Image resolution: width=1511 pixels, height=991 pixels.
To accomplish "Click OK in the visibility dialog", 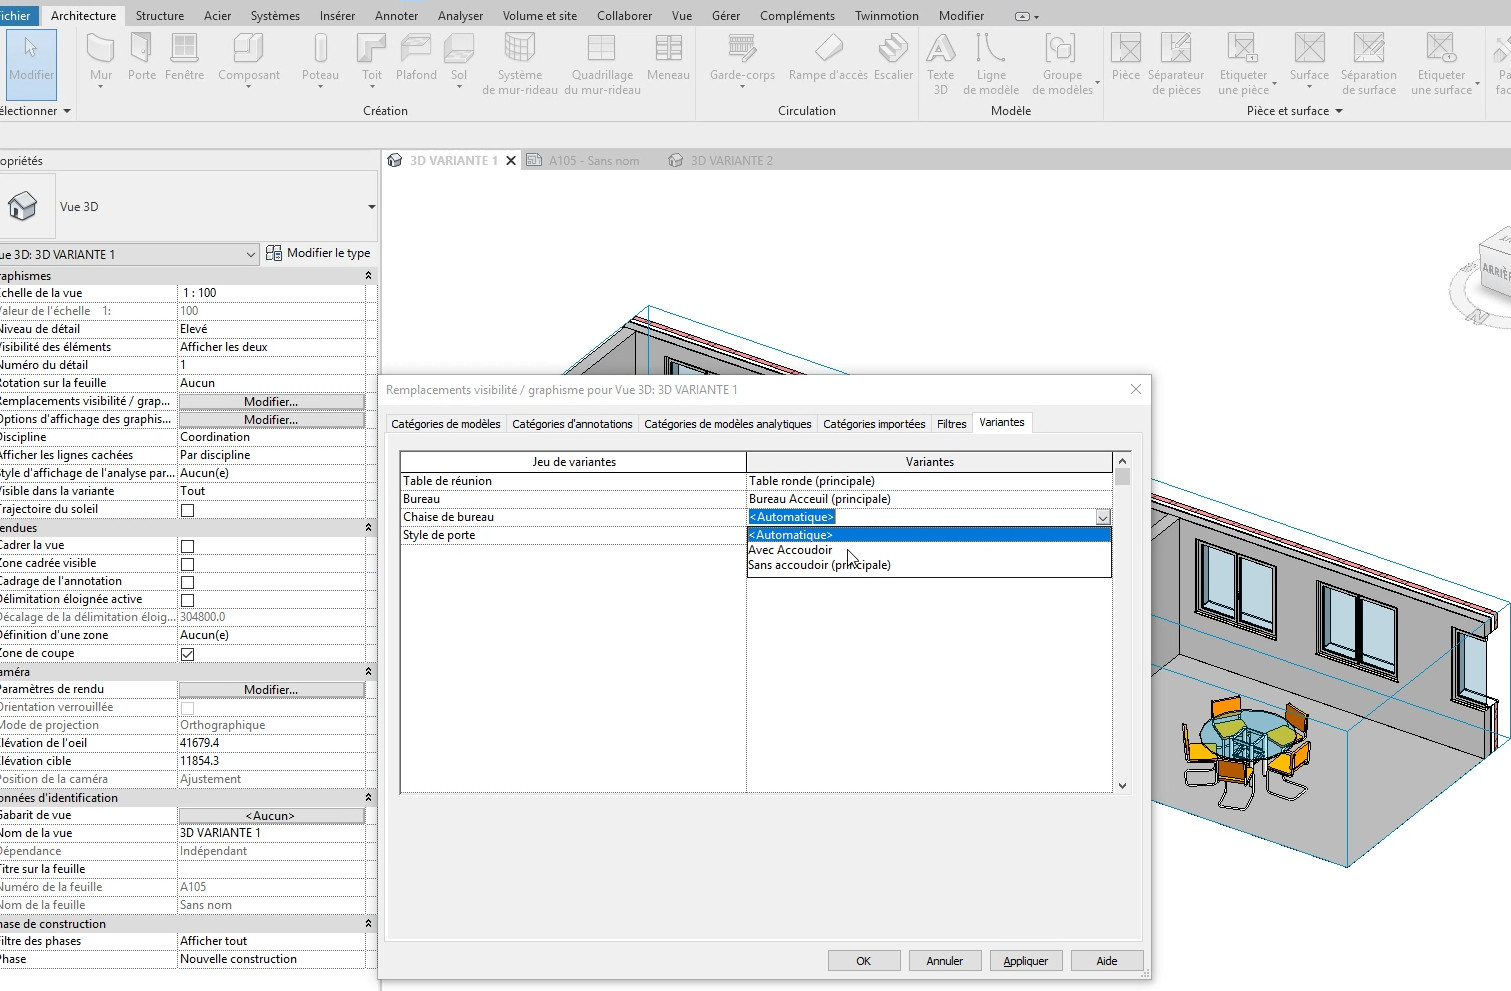I will click(x=863, y=961).
